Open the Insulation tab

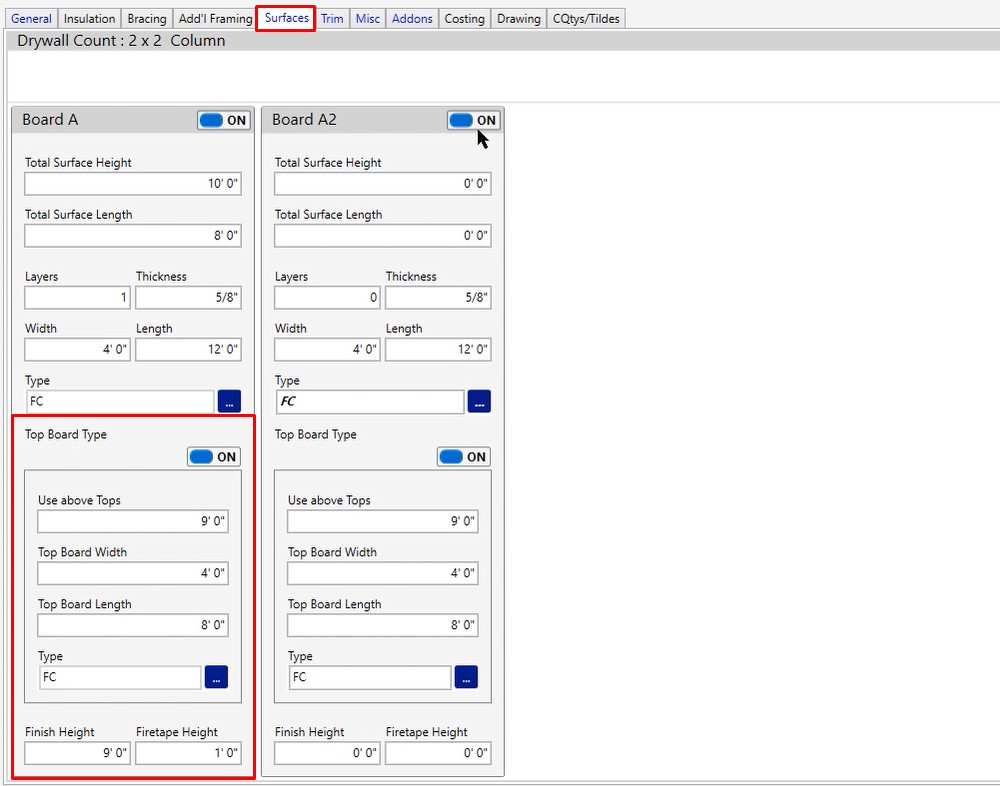click(89, 19)
